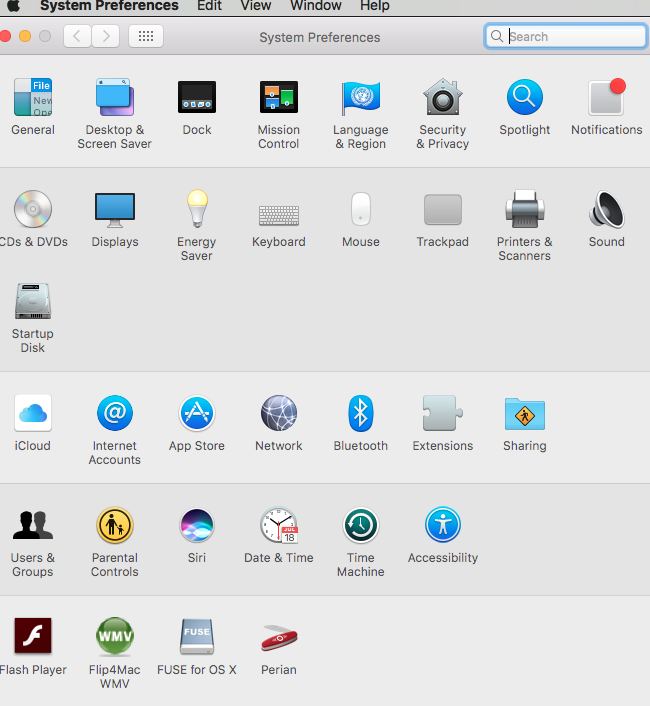Click the Back navigation arrow
Screen dimensions: 650x706
(x=77, y=36)
